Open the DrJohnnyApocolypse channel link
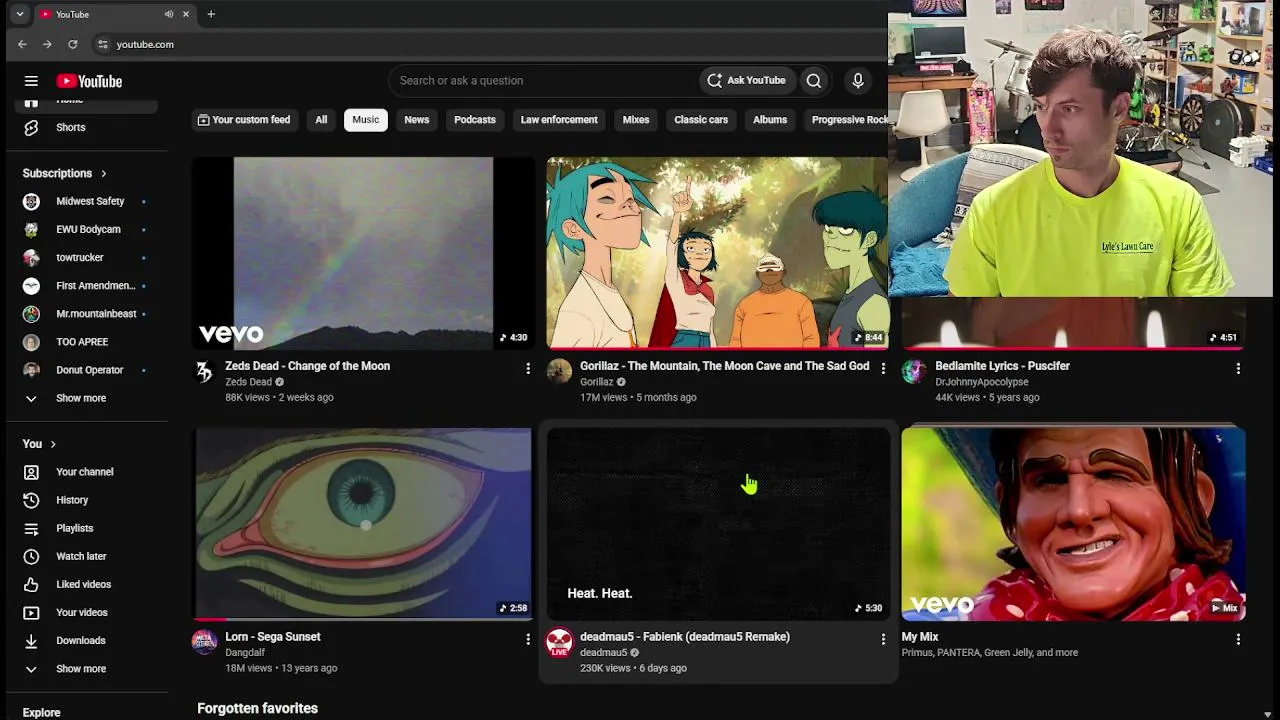Image resolution: width=1280 pixels, height=720 pixels. point(982,382)
